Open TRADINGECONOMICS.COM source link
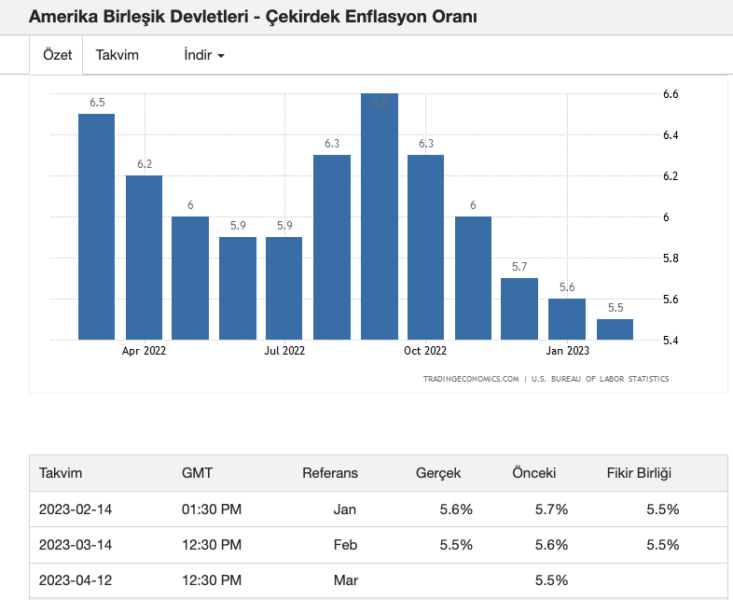 click(x=471, y=379)
